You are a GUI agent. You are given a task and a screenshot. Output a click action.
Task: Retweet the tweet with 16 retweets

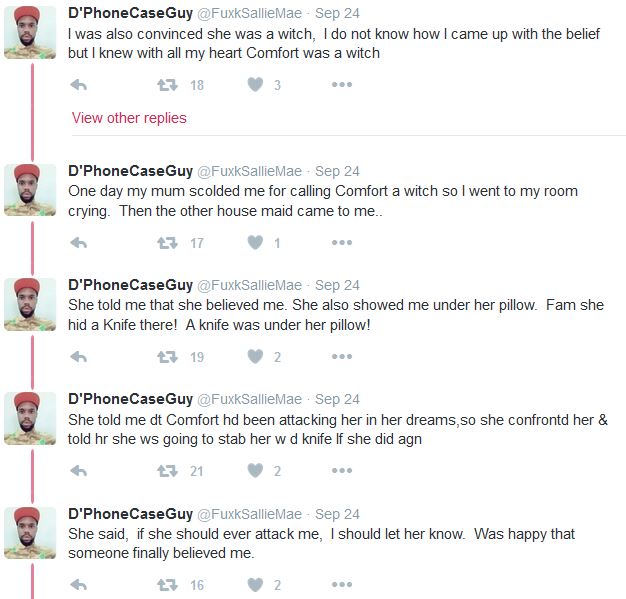tap(168, 585)
